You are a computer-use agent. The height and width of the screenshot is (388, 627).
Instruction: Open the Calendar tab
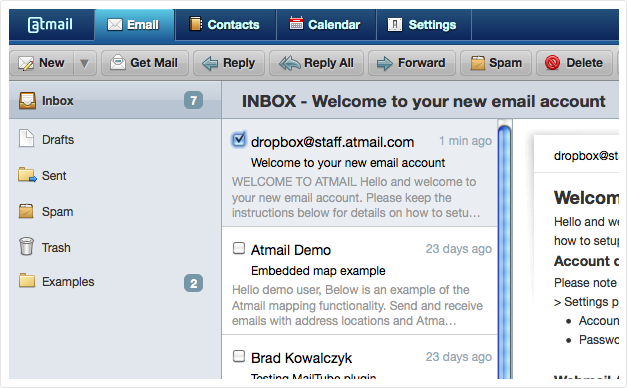[x=325, y=25]
